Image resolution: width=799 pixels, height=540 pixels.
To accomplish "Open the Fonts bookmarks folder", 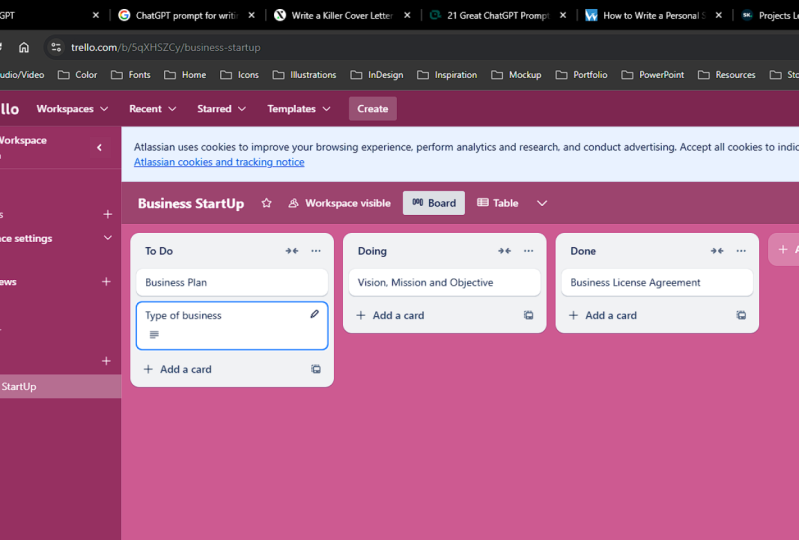I will (131, 75).
